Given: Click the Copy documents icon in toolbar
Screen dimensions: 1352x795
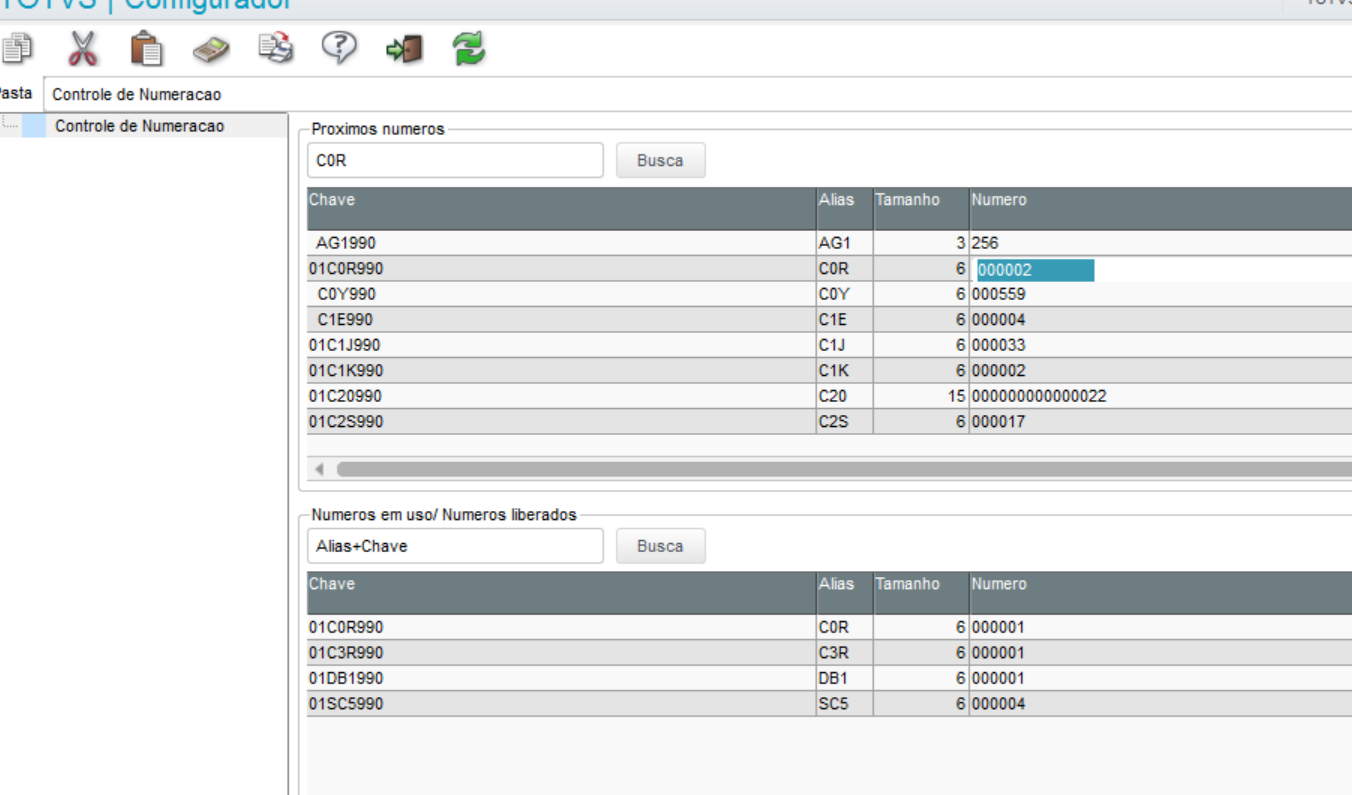Looking at the screenshot, I should [16, 48].
